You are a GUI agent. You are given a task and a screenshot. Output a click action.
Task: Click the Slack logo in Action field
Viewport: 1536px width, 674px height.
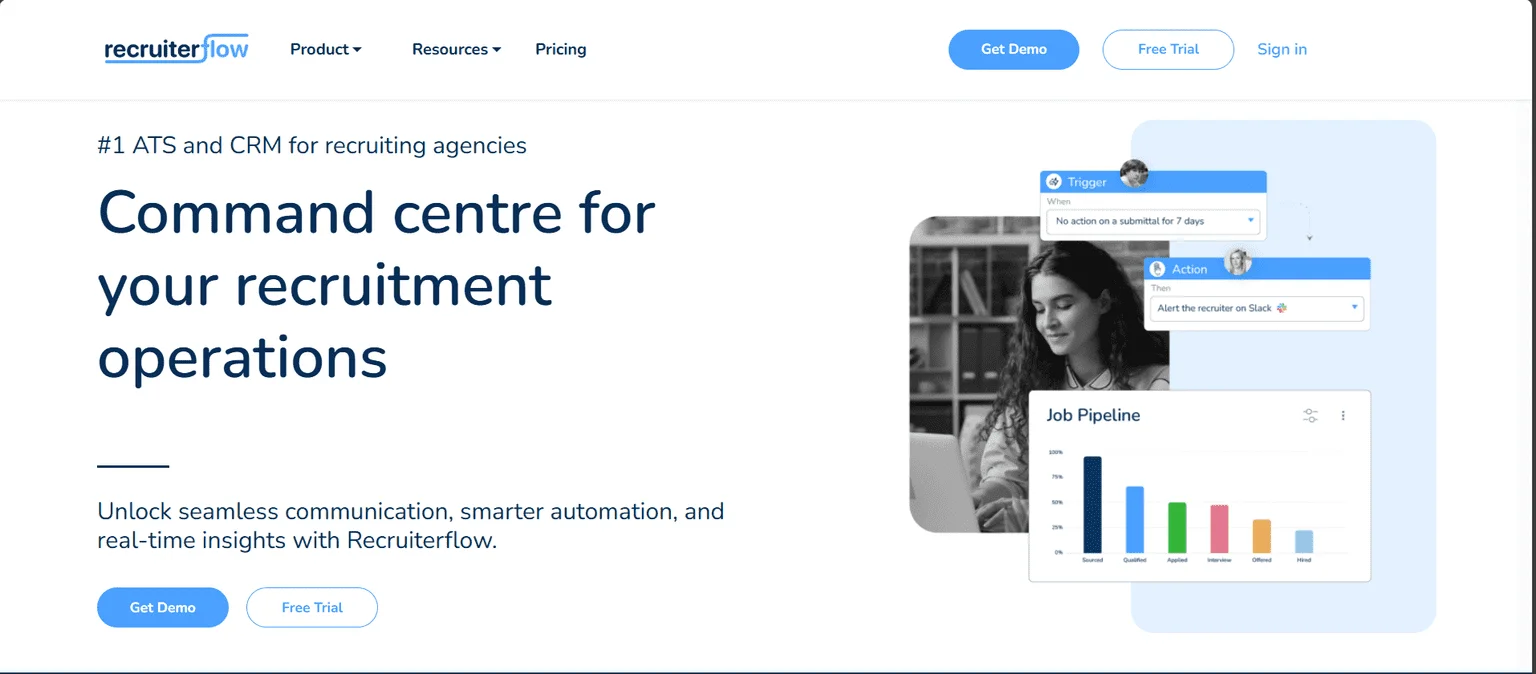point(1282,308)
